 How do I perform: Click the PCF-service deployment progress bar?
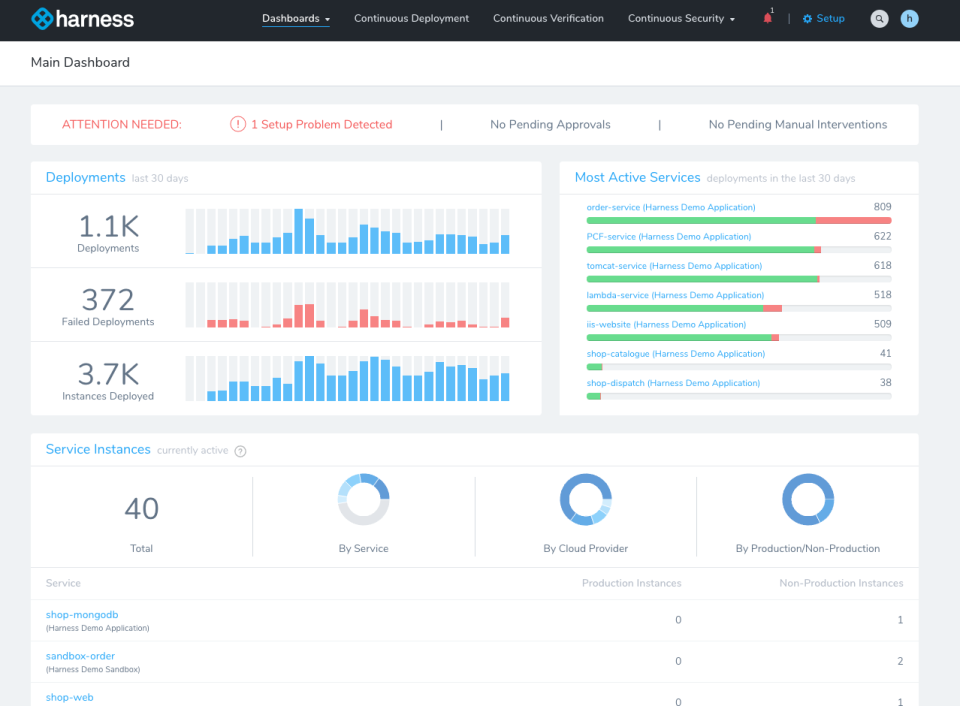point(738,249)
